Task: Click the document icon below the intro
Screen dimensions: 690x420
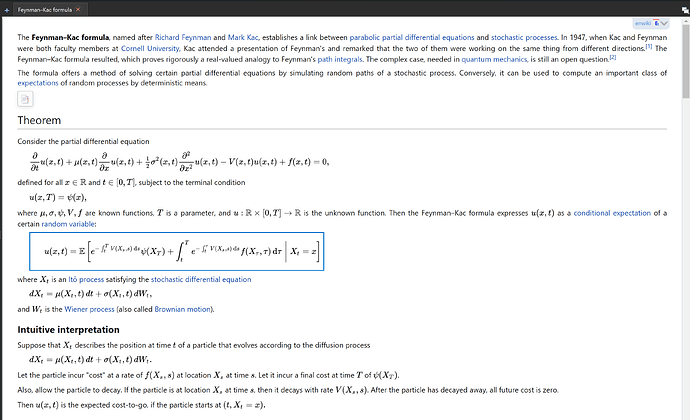Action: point(26,98)
